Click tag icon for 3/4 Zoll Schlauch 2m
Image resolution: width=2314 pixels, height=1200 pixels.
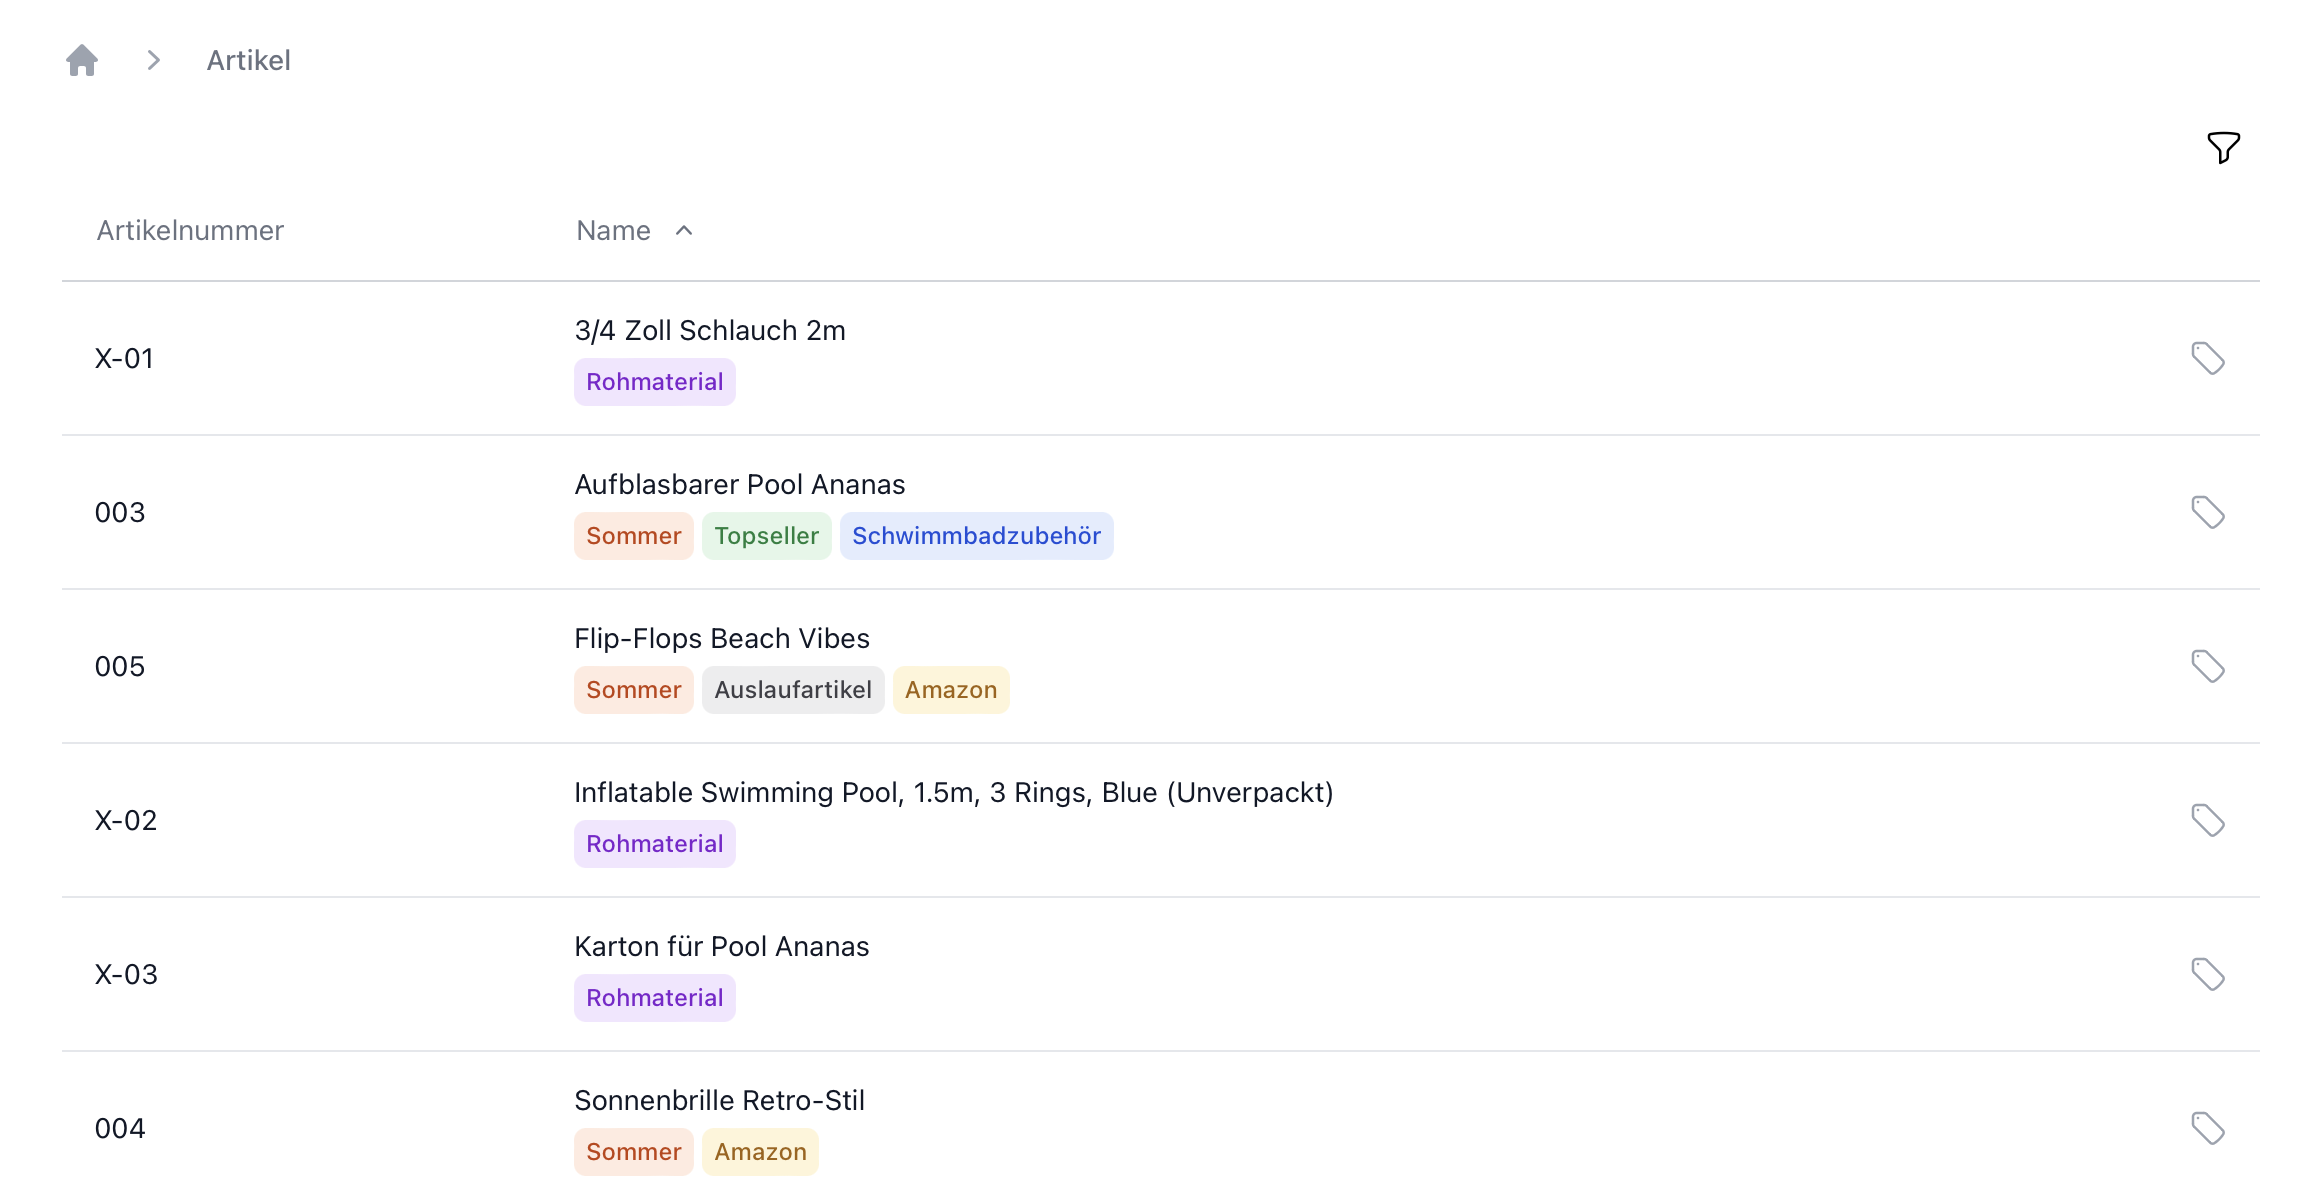pyautogui.click(x=2207, y=358)
